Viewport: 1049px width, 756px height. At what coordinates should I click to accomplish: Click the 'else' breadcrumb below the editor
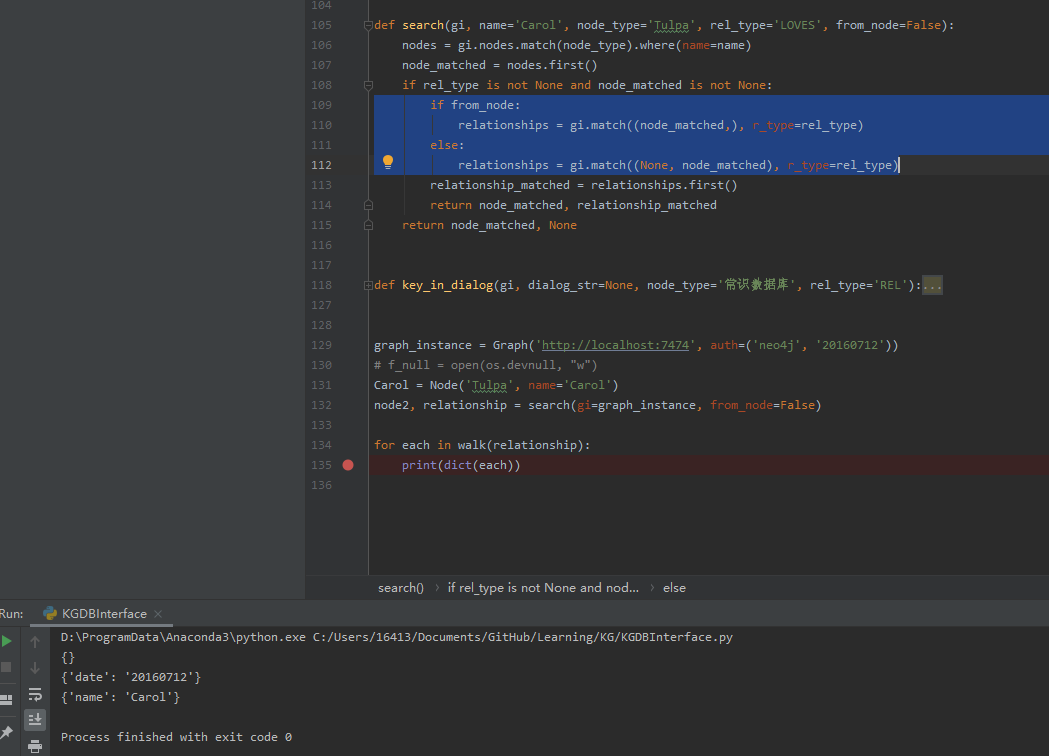[x=674, y=587]
